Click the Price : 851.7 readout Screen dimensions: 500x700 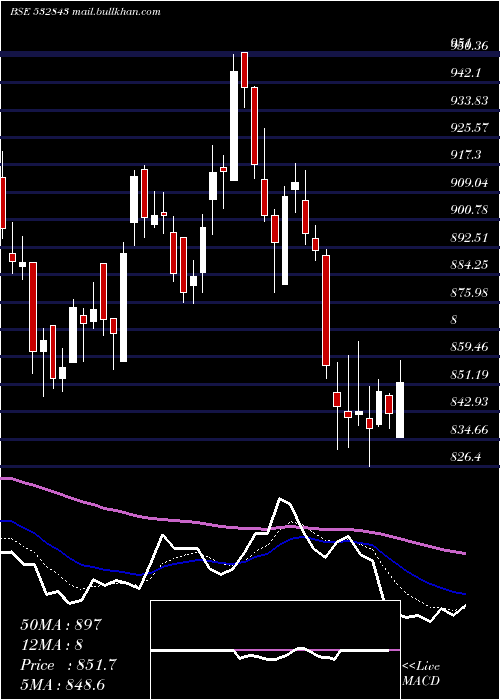pyautogui.click(x=68, y=665)
